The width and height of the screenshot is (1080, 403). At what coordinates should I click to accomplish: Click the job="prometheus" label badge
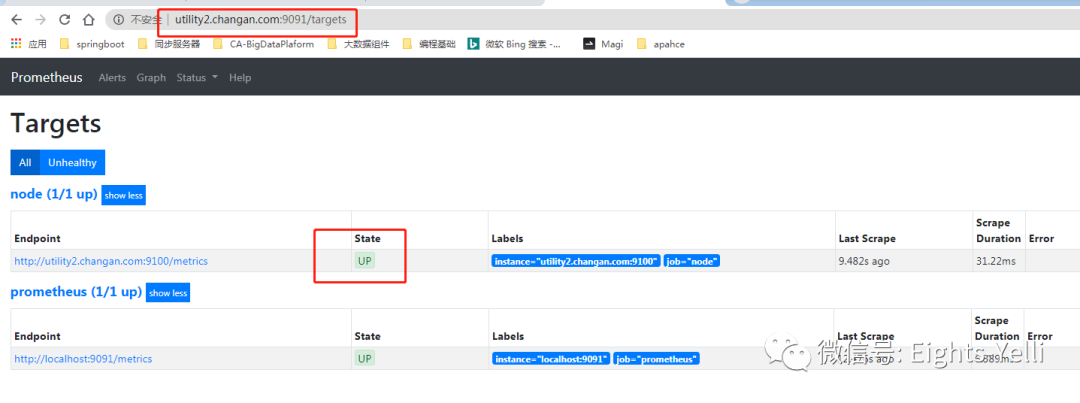click(x=656, y=359)
